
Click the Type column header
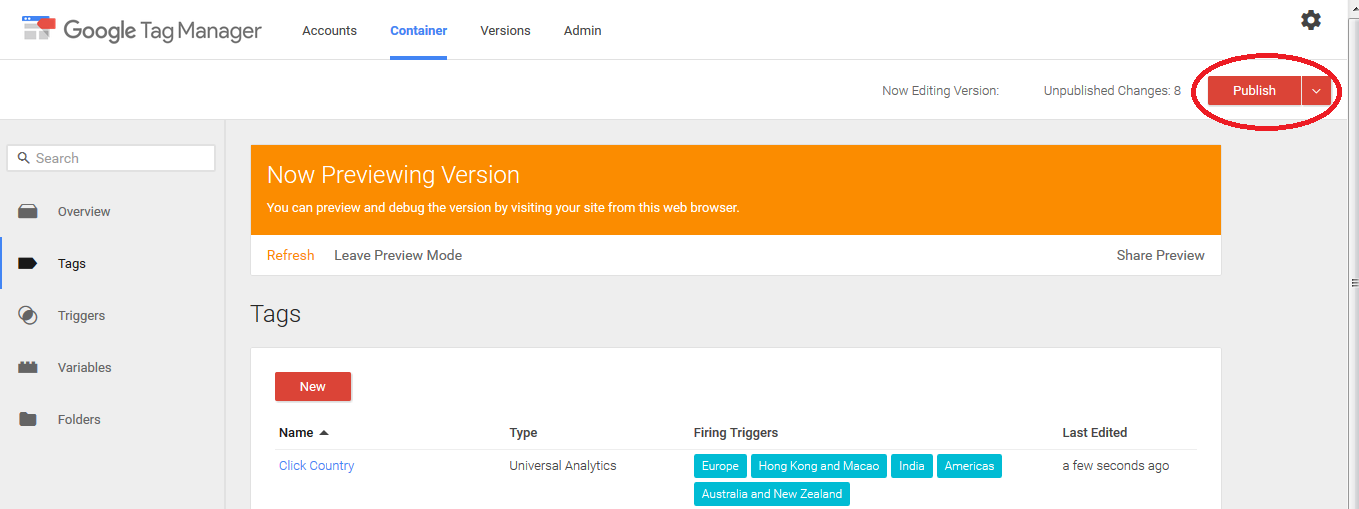[523, 433]
